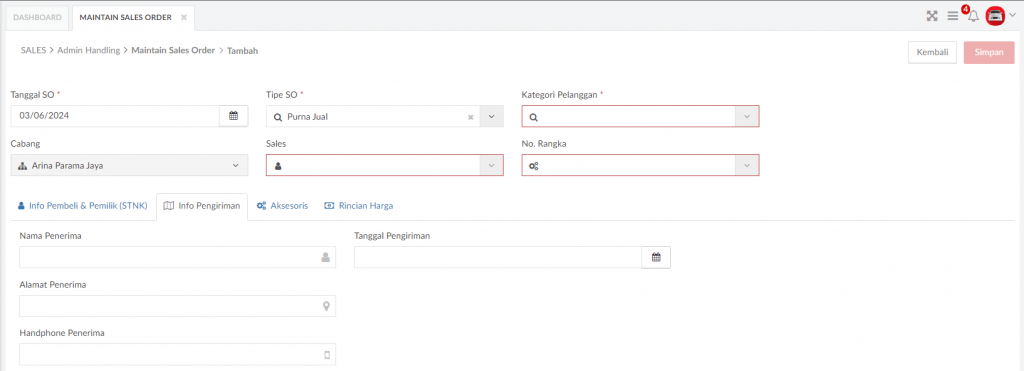The height and width of the screenshot is (371, 1024).
Task: Click the notification bell icon
Action: click(973, 16)
